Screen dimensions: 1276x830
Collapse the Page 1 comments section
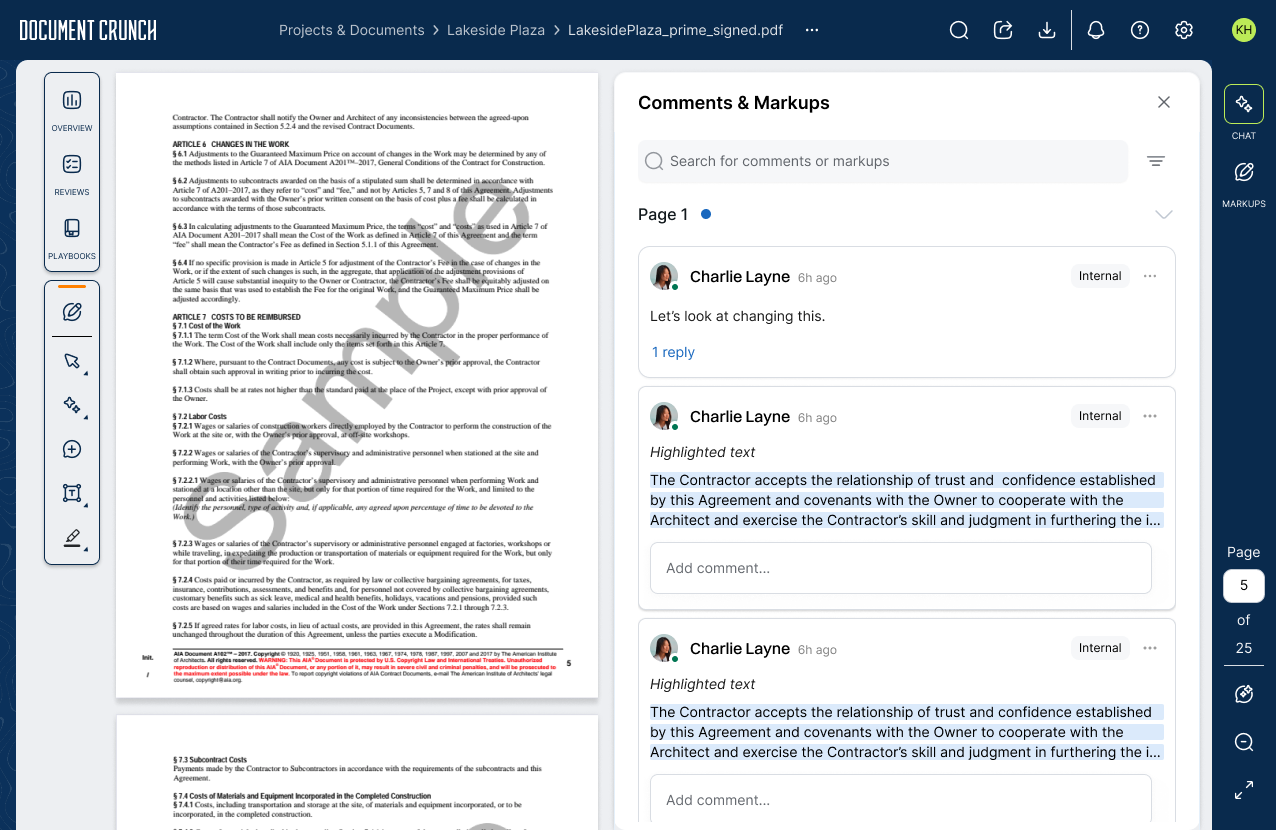[1164, 214]
